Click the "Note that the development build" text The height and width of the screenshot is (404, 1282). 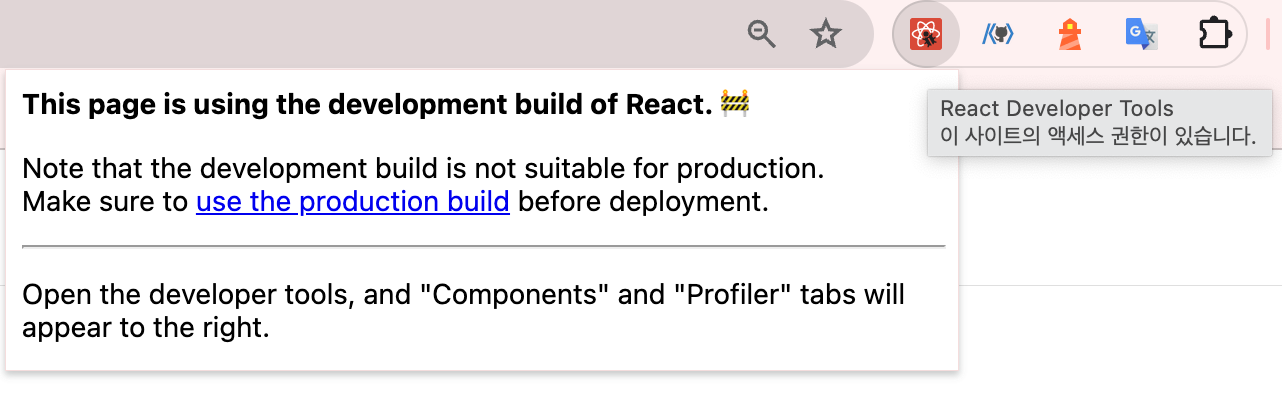[x=423, y=168]
